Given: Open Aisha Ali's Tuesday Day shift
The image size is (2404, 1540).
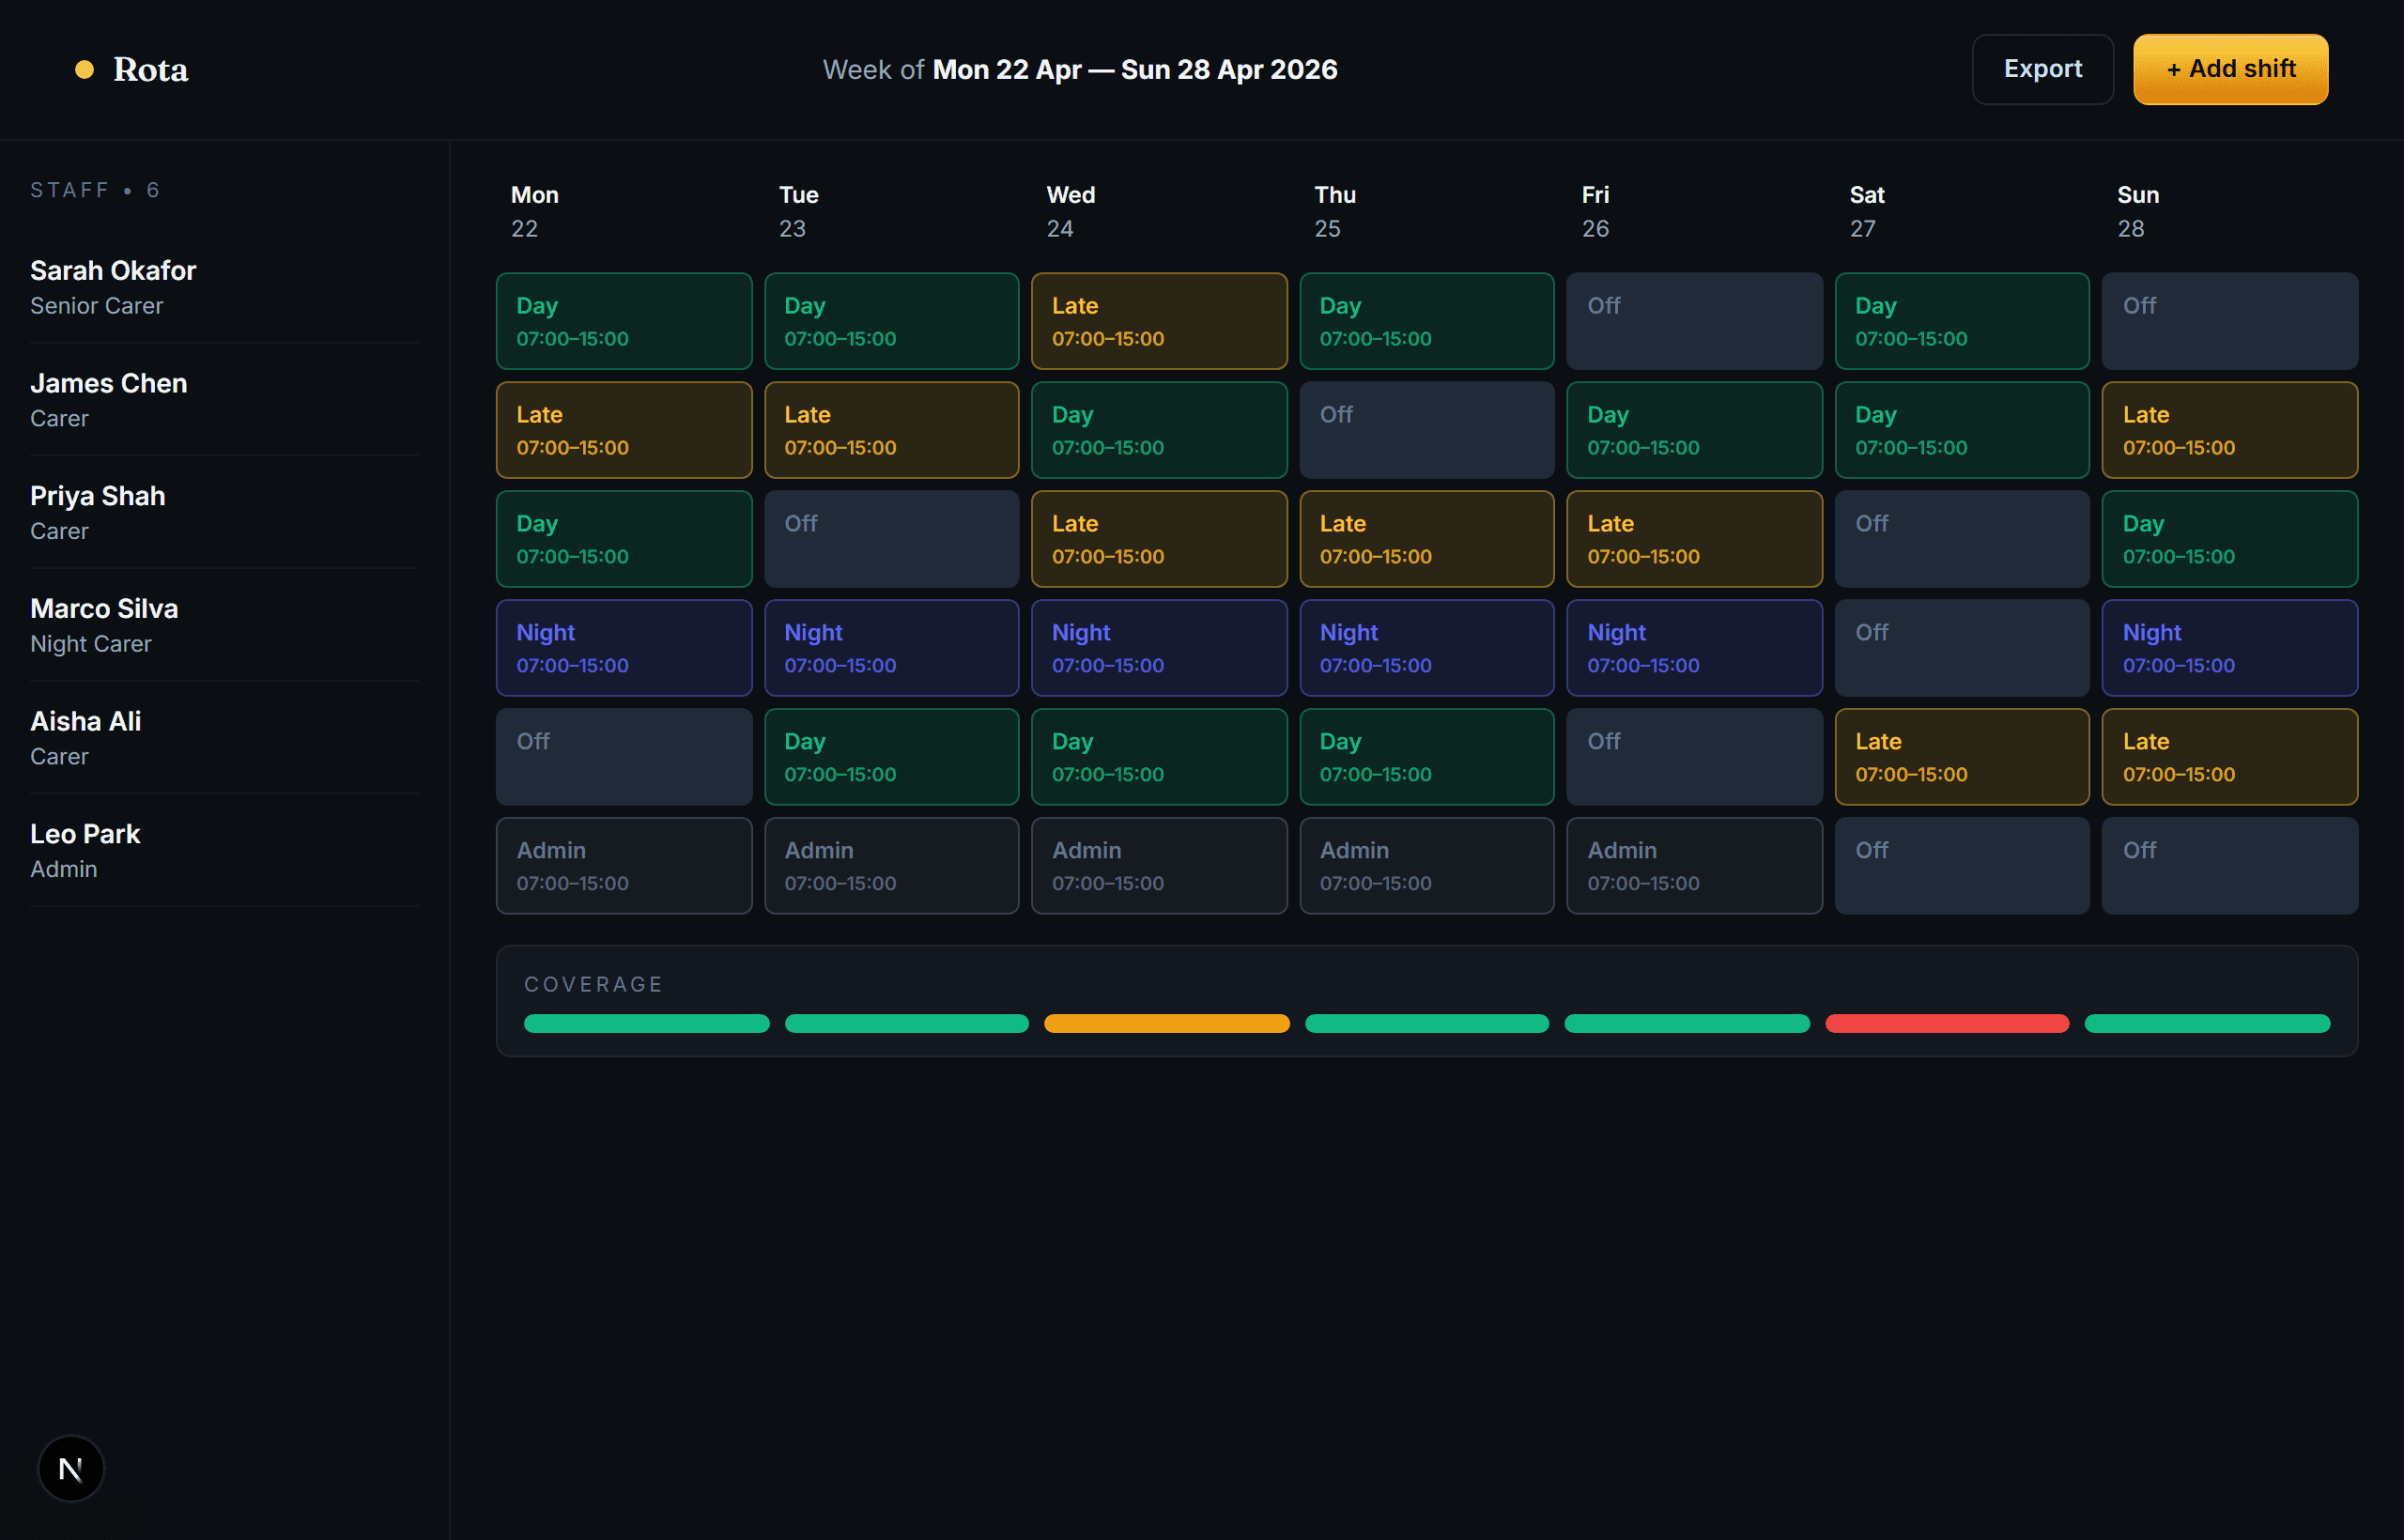Looking at the screenshot, I should point(891,757).
